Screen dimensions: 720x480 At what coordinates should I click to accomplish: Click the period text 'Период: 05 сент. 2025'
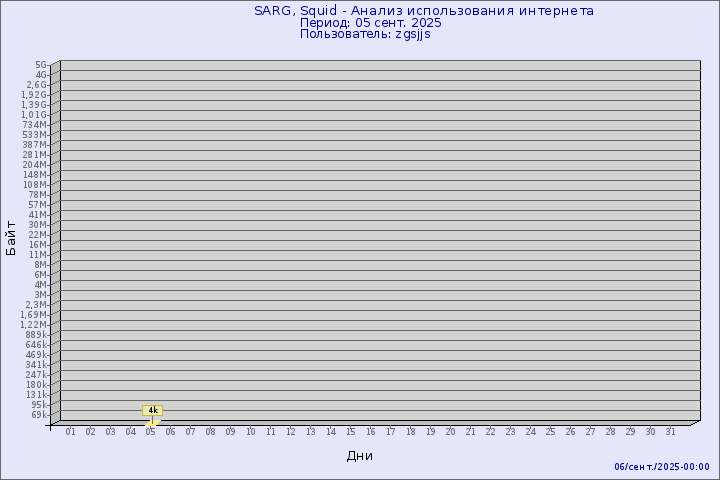coord(370,22)
